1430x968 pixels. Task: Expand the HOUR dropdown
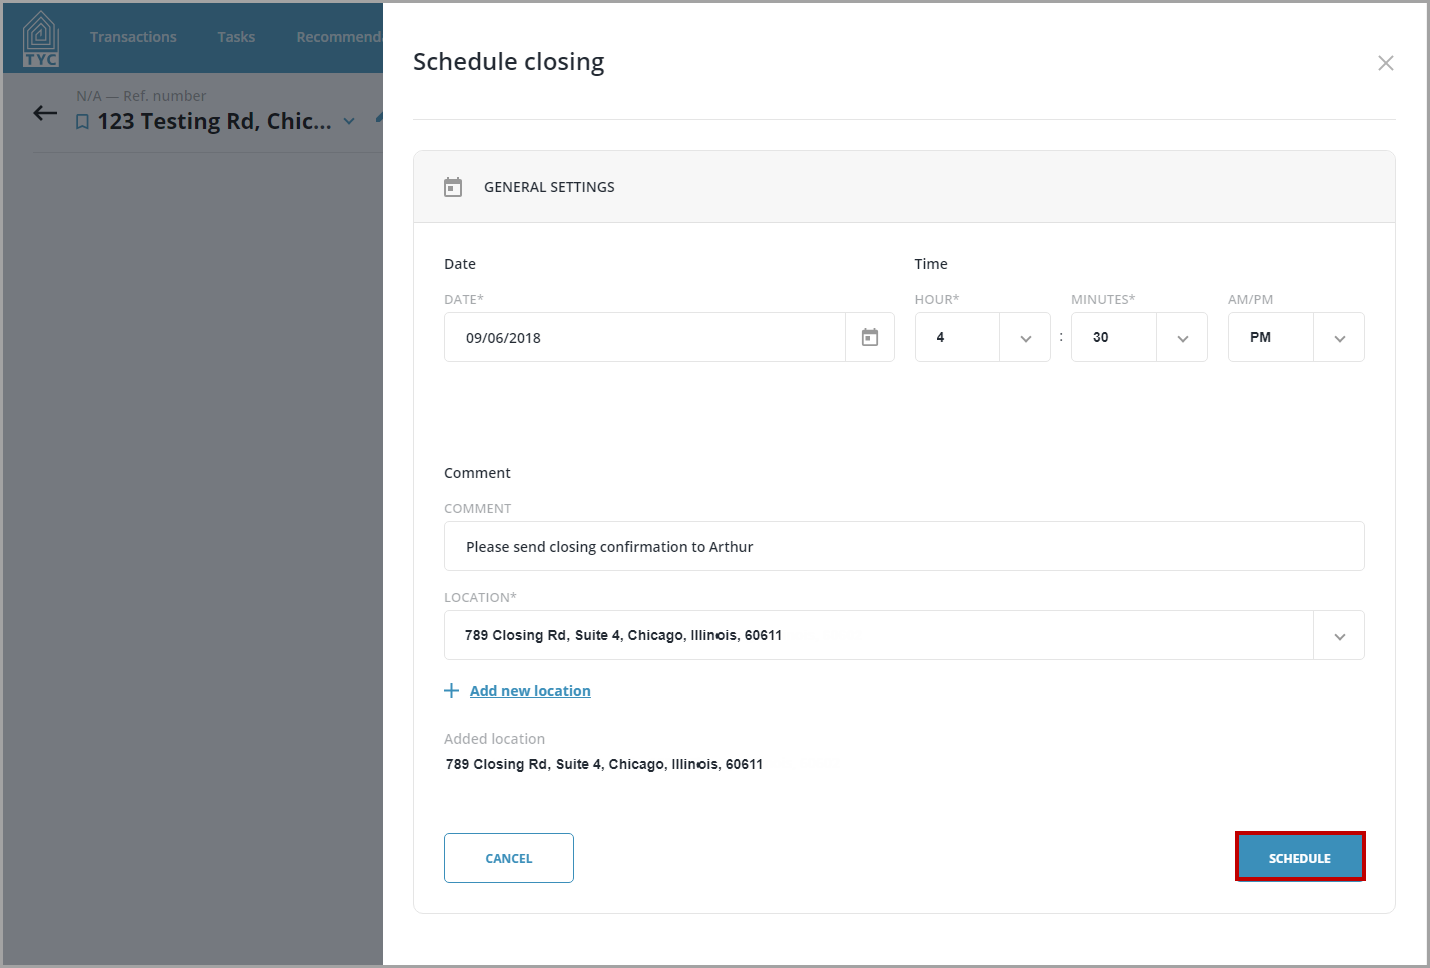tap(1024, 337)
